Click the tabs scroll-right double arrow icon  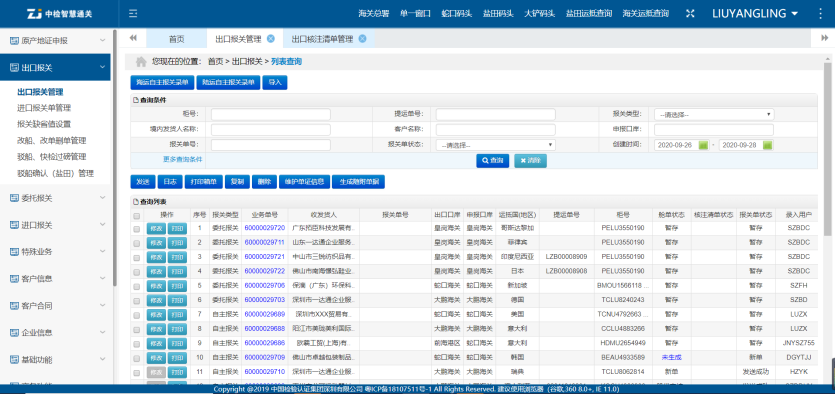pos(824,38)
